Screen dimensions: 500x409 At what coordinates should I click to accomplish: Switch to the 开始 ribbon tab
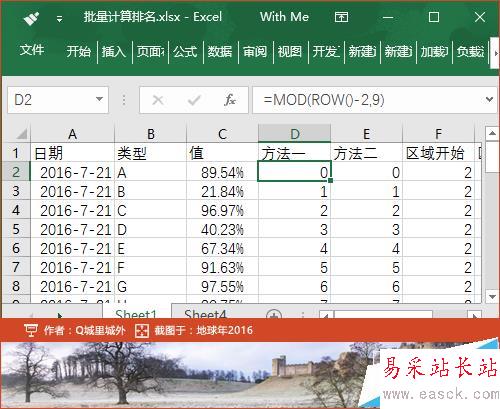click(x=78, y=52)
